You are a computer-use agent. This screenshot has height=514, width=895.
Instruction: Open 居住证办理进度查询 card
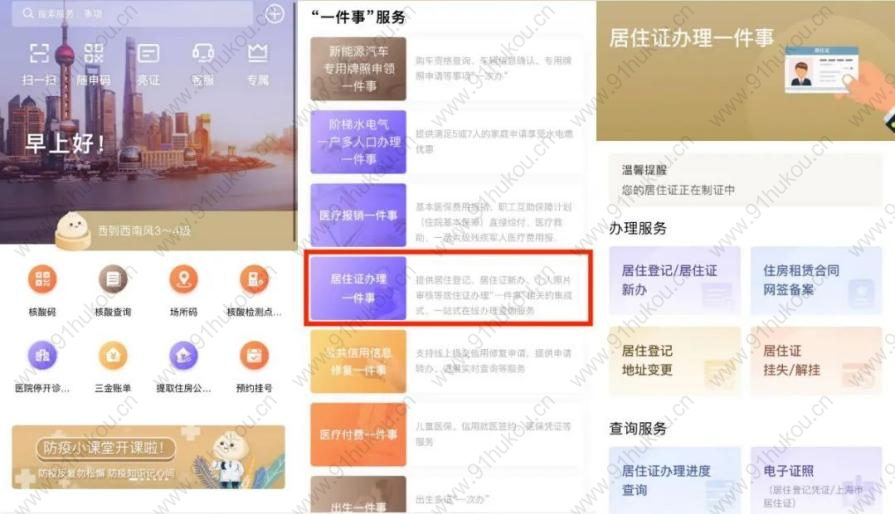(x=675, y=480)
